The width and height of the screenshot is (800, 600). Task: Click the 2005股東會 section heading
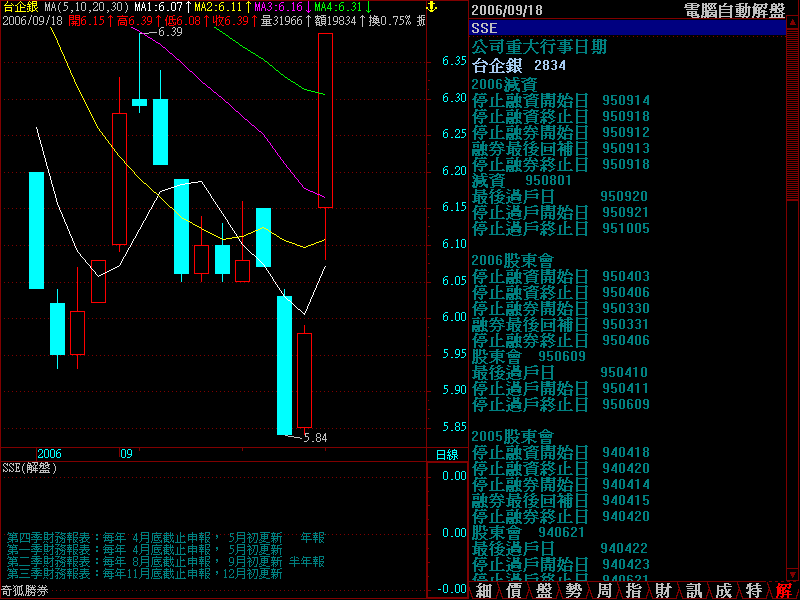pos(512,437)
